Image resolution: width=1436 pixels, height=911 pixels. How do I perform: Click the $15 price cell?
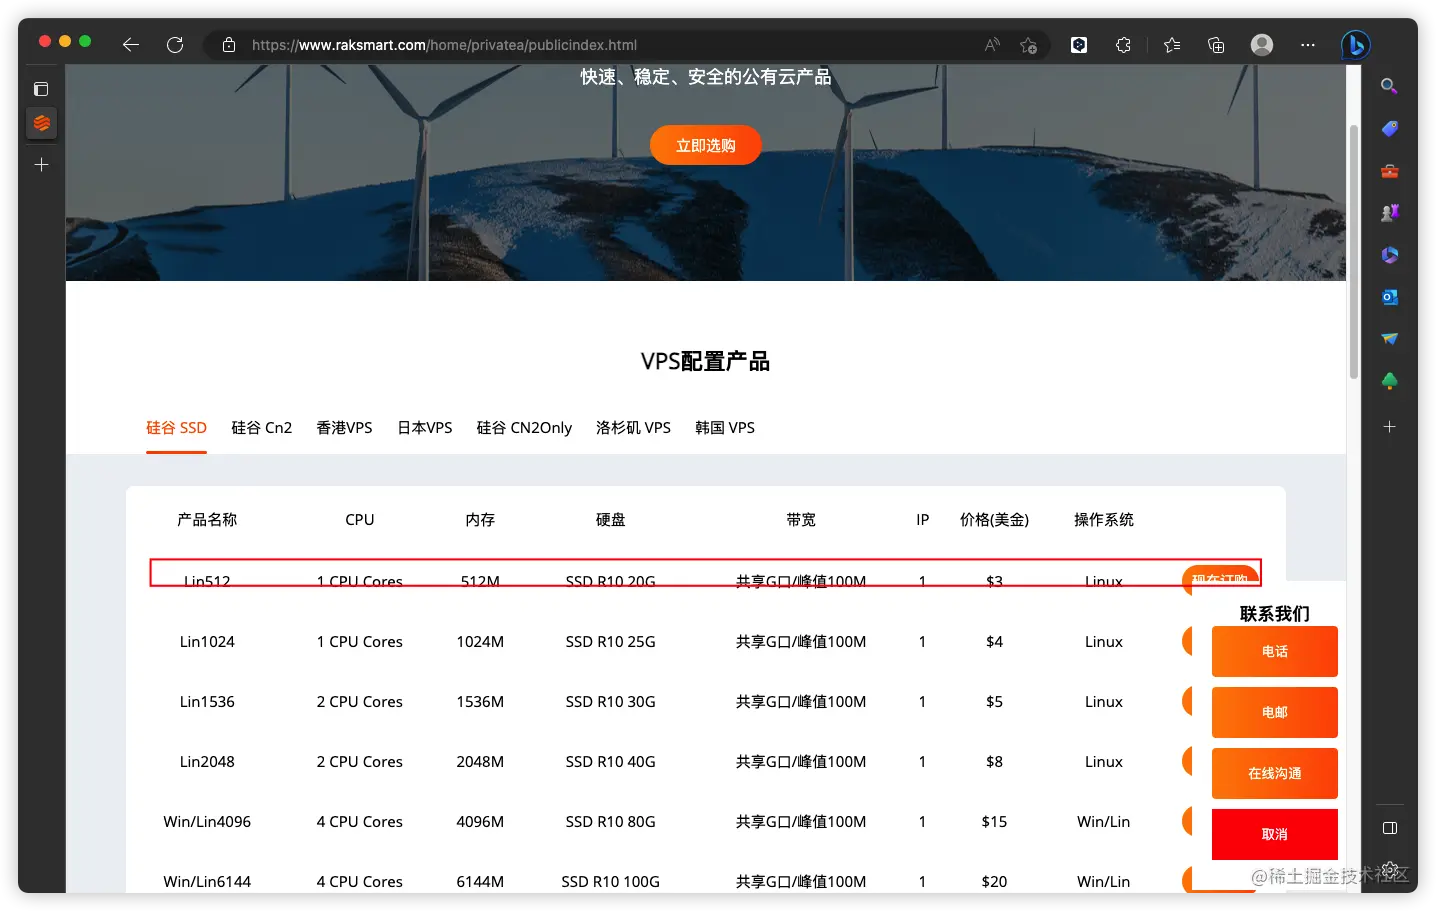tap(994, 822)
